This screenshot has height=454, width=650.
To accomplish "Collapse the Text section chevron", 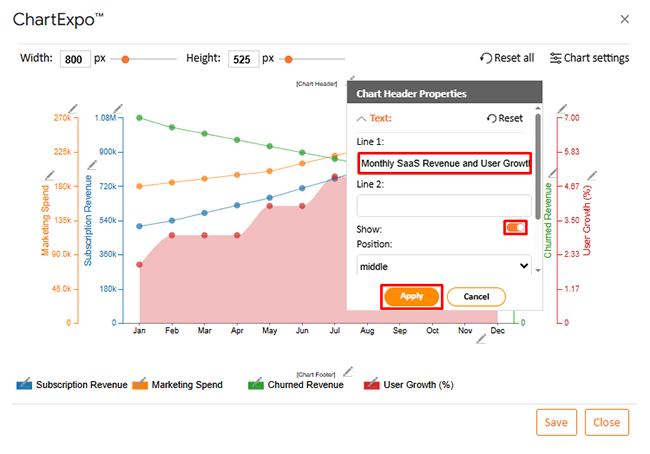I will 361,119.
